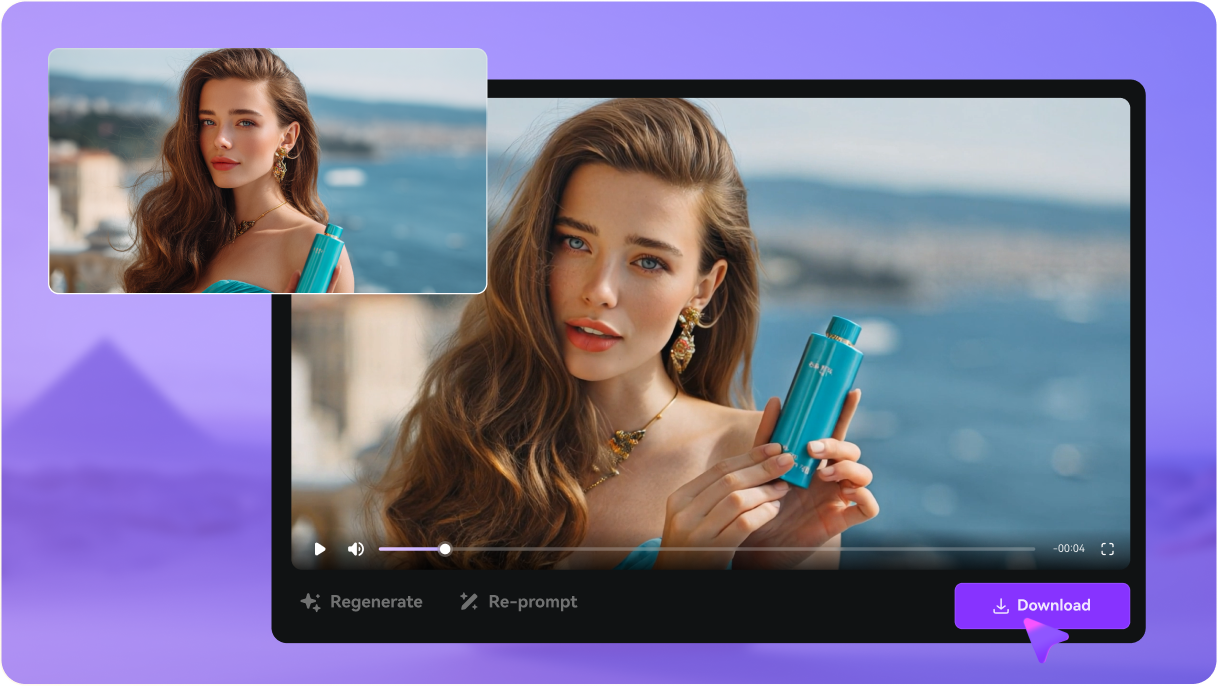This screenshot has height=686, width=1218.
Task: Click the purple cursor arrow graphic
Action: (1043, 638)
